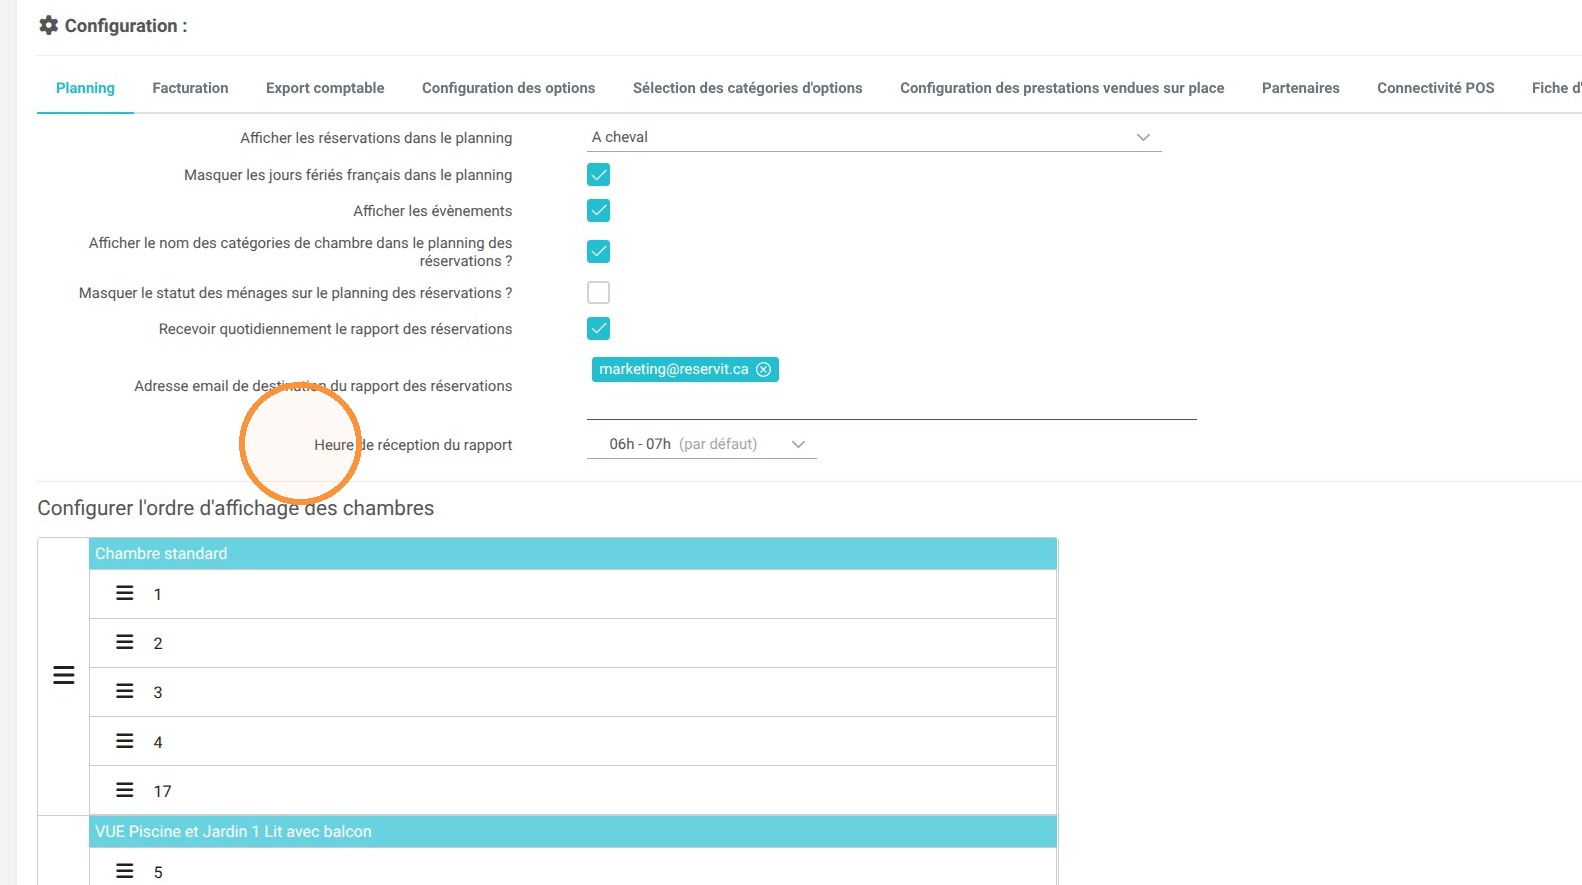Click the drag handle for room 3
The width and height of the screenshot is (1582, 885).
pos(125,691)
